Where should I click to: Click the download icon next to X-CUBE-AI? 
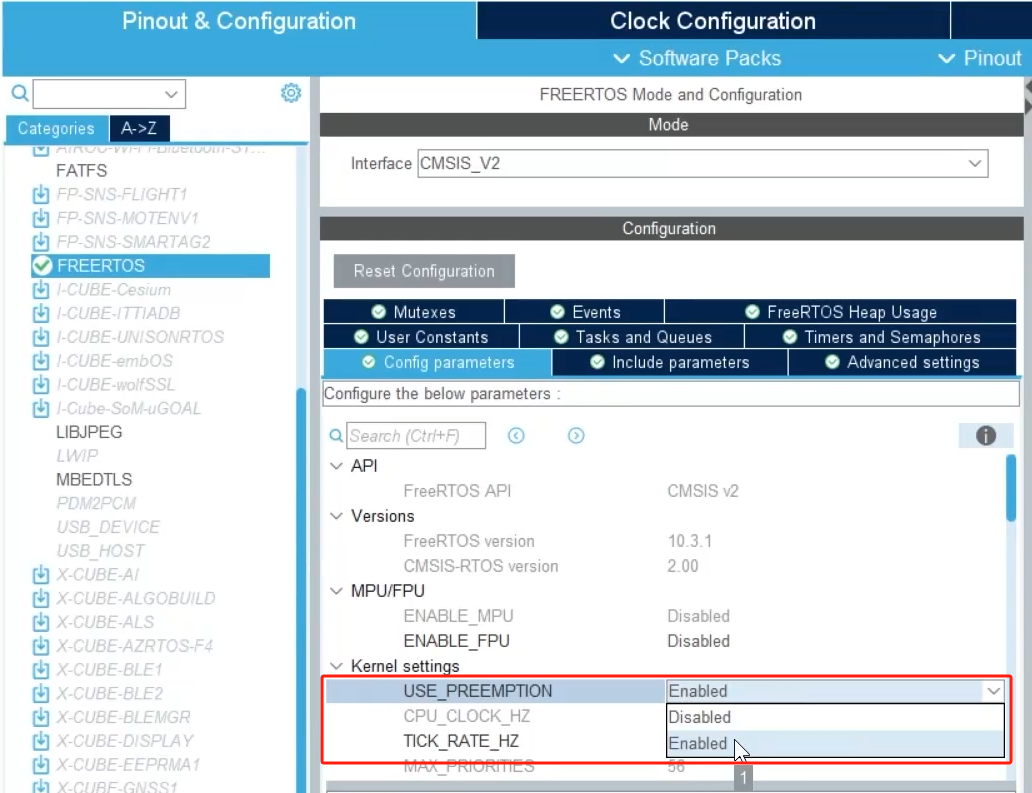tap(41, 575)
